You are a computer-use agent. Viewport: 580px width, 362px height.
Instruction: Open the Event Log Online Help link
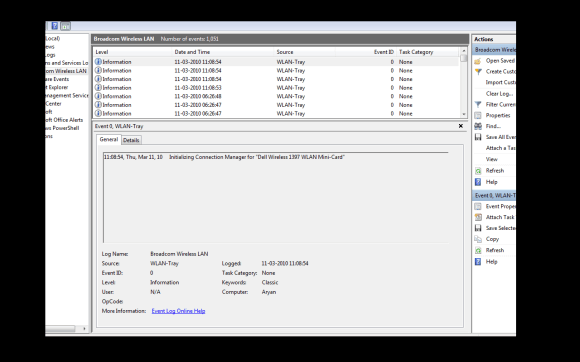pyautogui.click(x=178, y=311)
